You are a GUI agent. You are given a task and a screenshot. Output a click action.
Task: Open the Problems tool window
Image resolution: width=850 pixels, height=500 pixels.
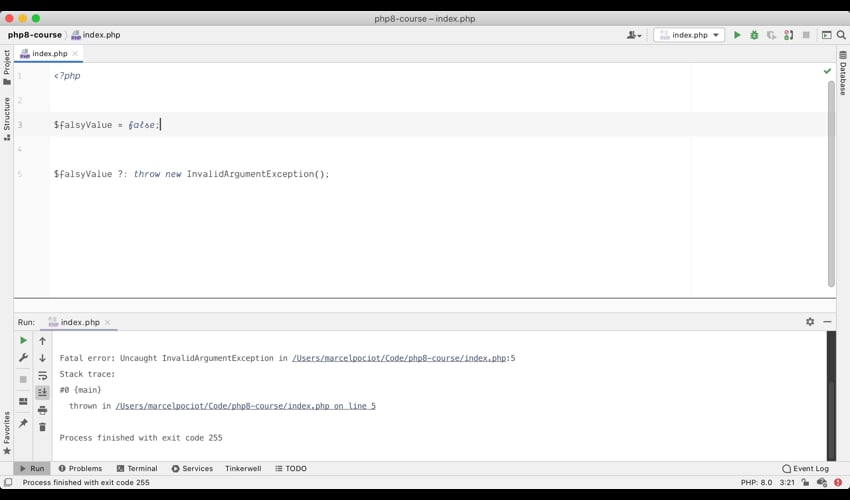80,468
